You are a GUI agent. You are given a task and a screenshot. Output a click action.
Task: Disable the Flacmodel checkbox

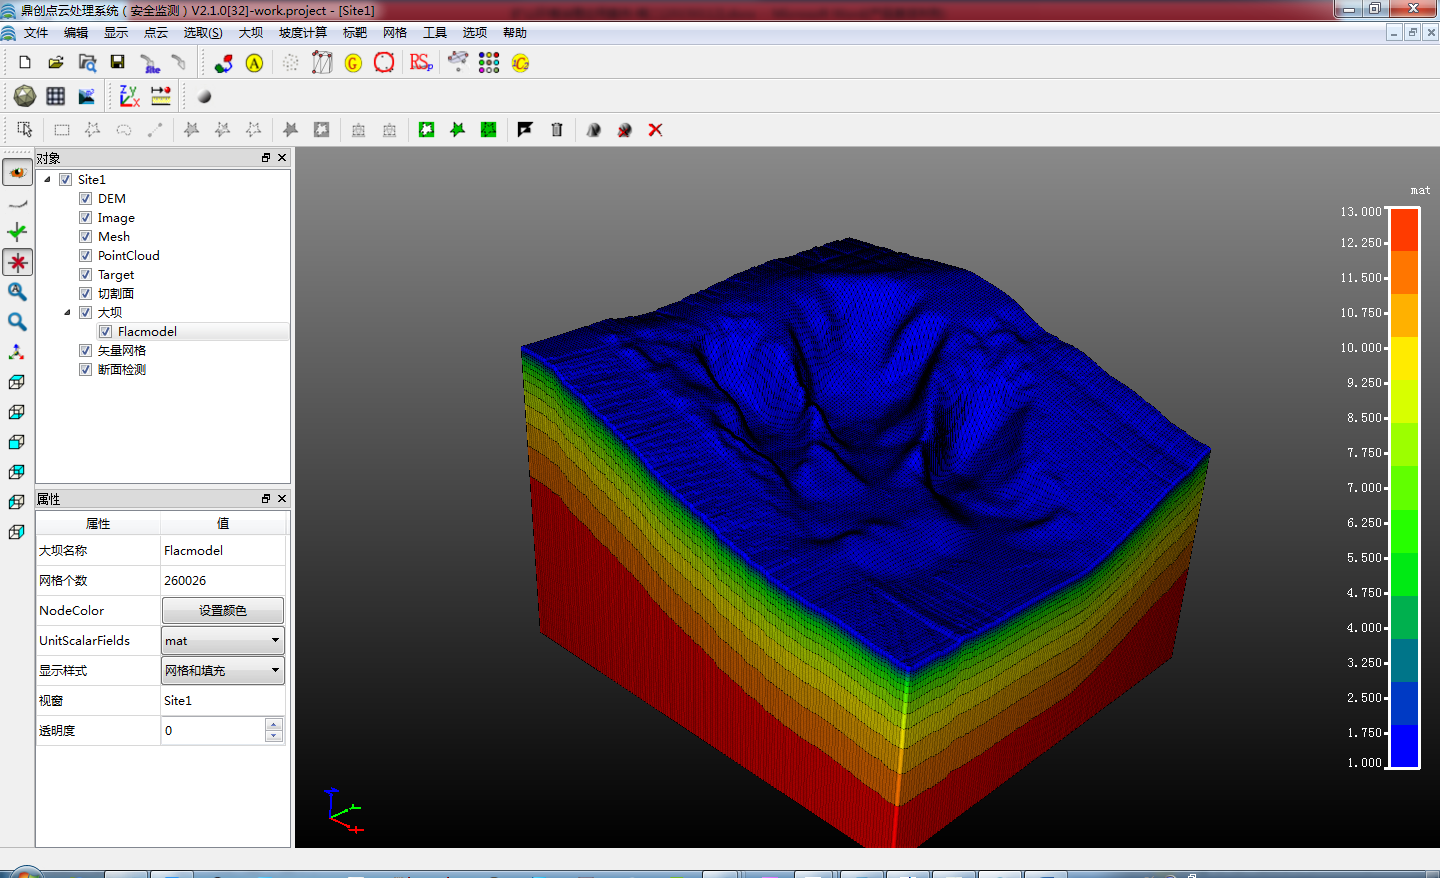106,332
